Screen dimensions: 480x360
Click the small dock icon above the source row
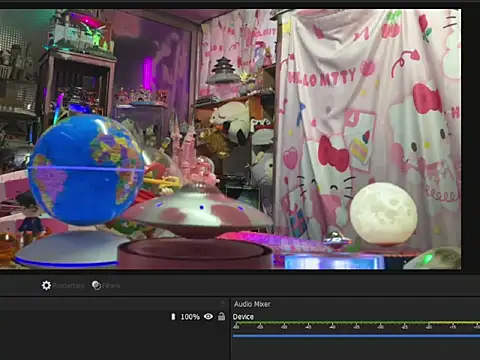pyautogui.click(x=222, y=303)
